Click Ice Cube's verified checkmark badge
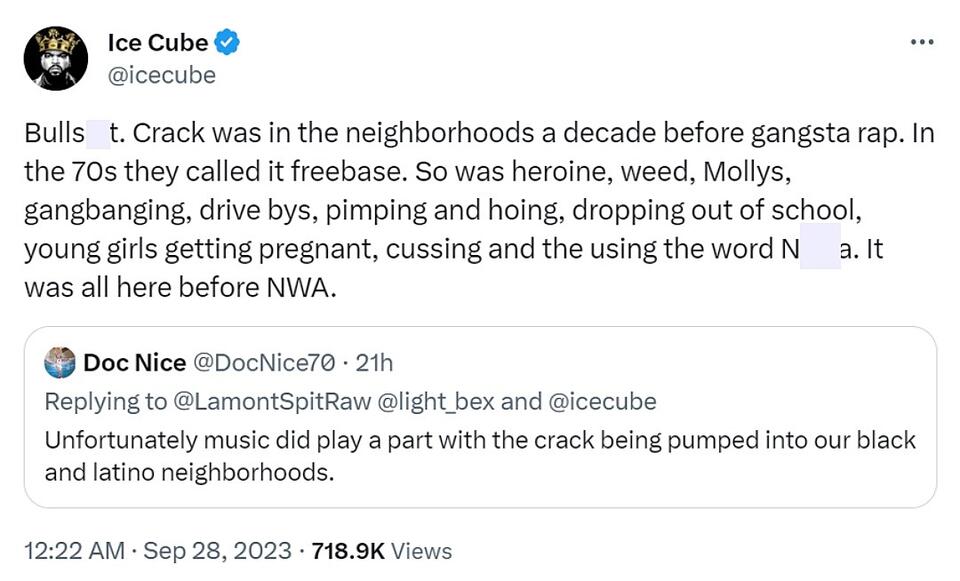The width and height of the screenshot is (960, 581). click(x=227, y=42)
